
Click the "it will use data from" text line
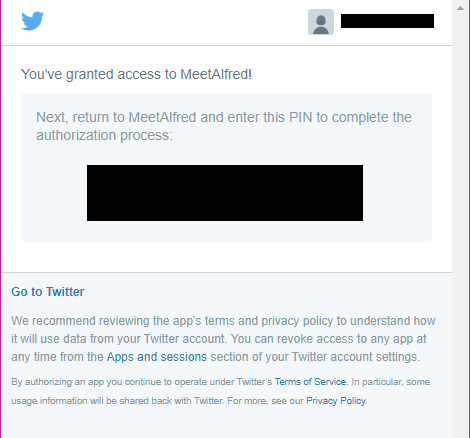(219, 339)
